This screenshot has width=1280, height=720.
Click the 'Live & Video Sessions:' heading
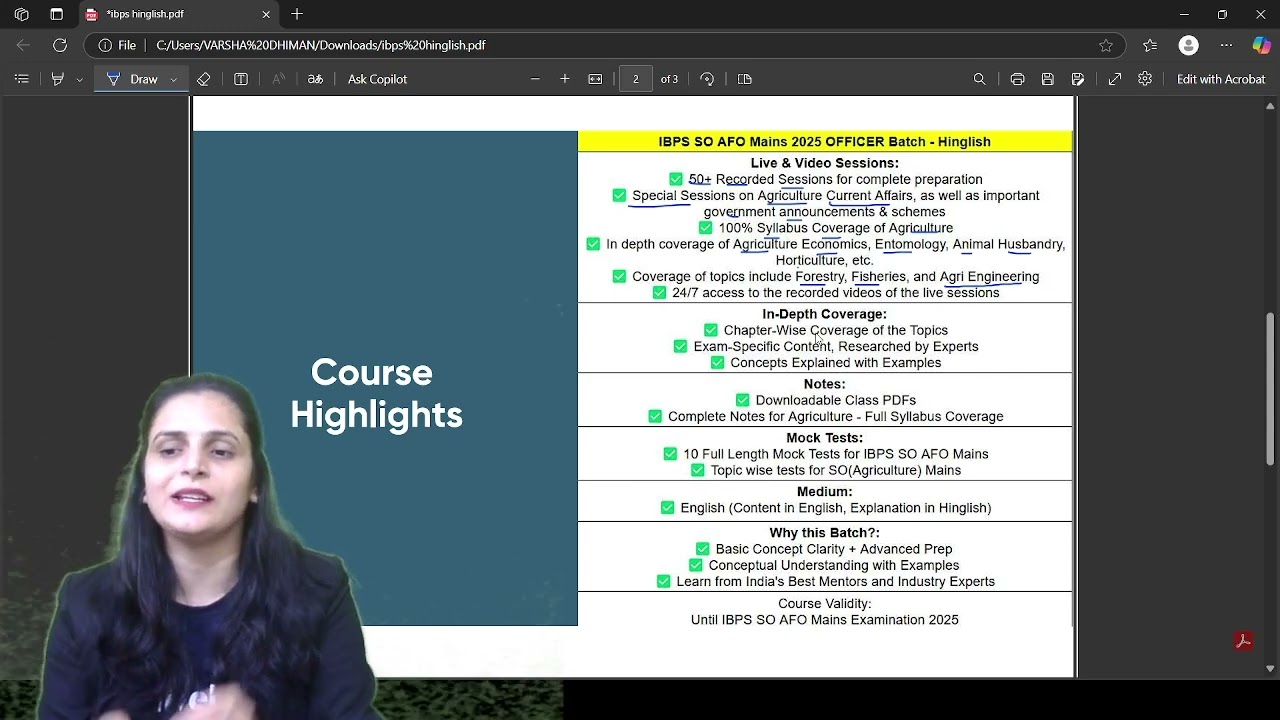point(825,163)
